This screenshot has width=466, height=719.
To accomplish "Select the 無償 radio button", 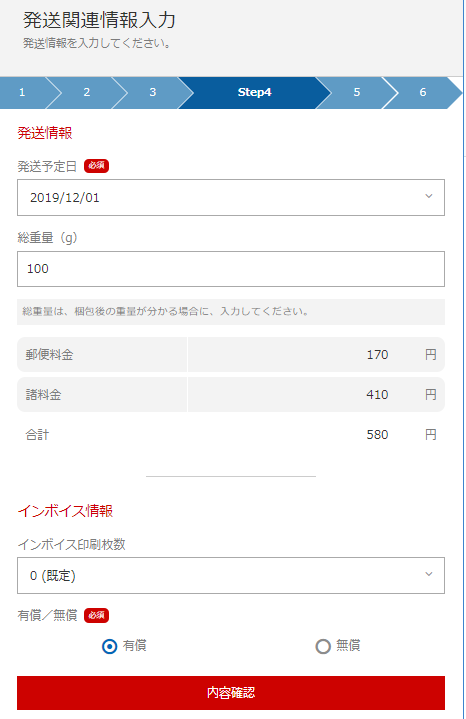I will [x=323, y=647].
